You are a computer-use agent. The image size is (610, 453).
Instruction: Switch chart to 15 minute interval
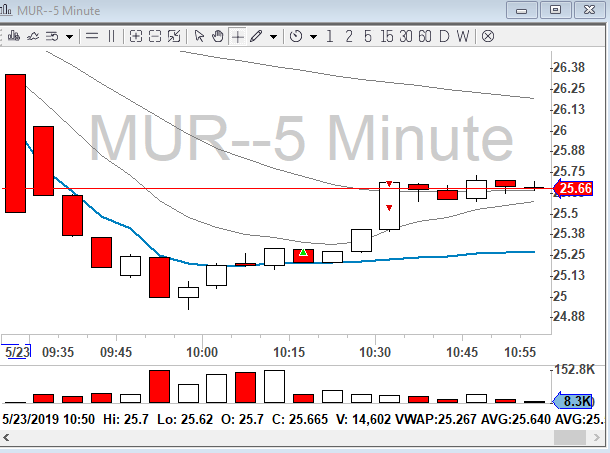(x=387, y=37)
